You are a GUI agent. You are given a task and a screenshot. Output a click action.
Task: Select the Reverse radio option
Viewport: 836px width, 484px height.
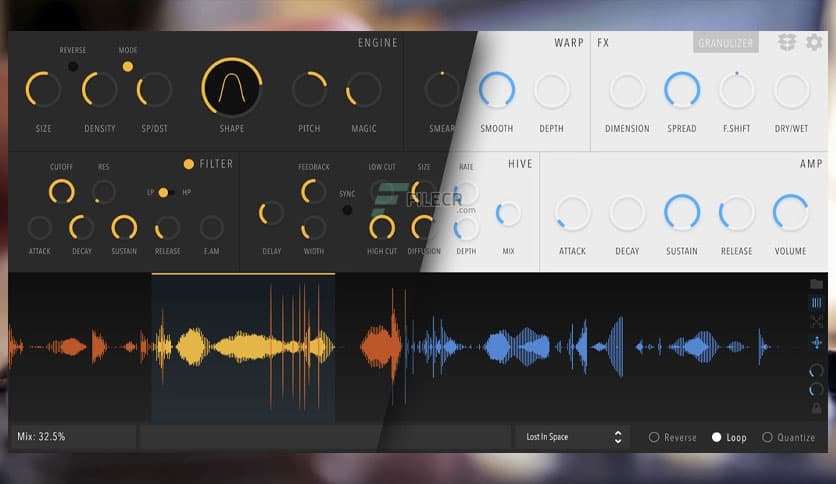(x=673, y=437)
